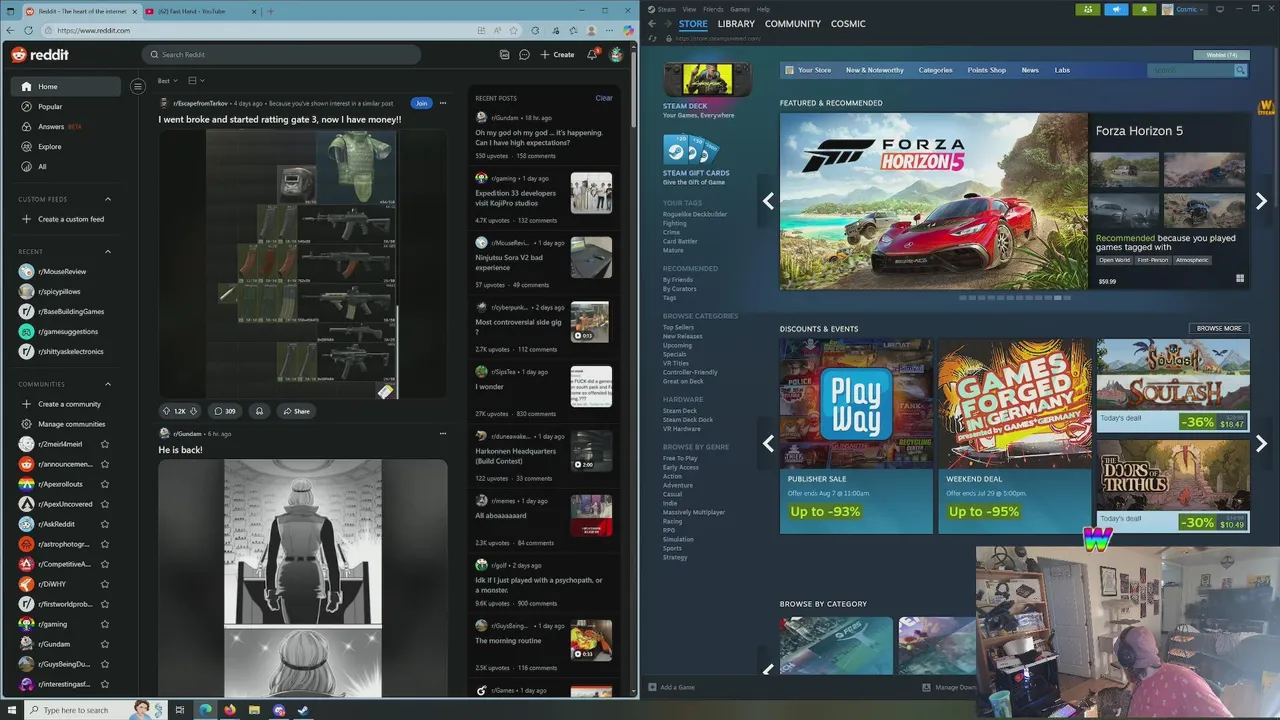Open the Windows Start menu
The height and width of the screenshot is (720, 1280).
coord(11,710)
